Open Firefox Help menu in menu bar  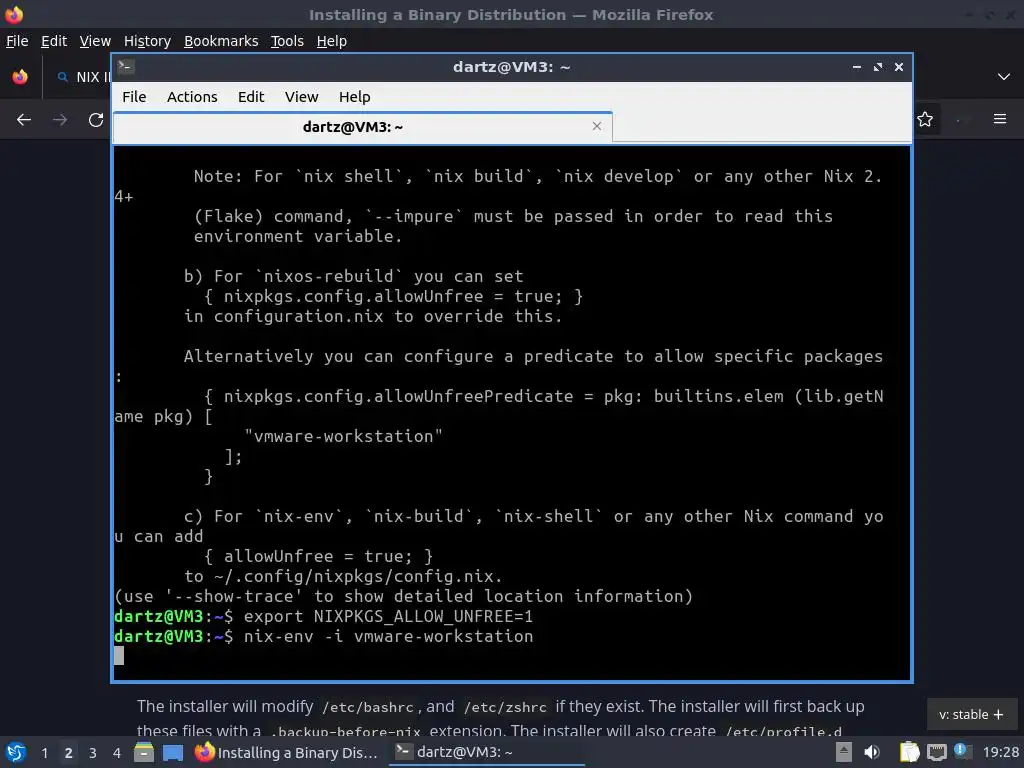click(331, 40)
